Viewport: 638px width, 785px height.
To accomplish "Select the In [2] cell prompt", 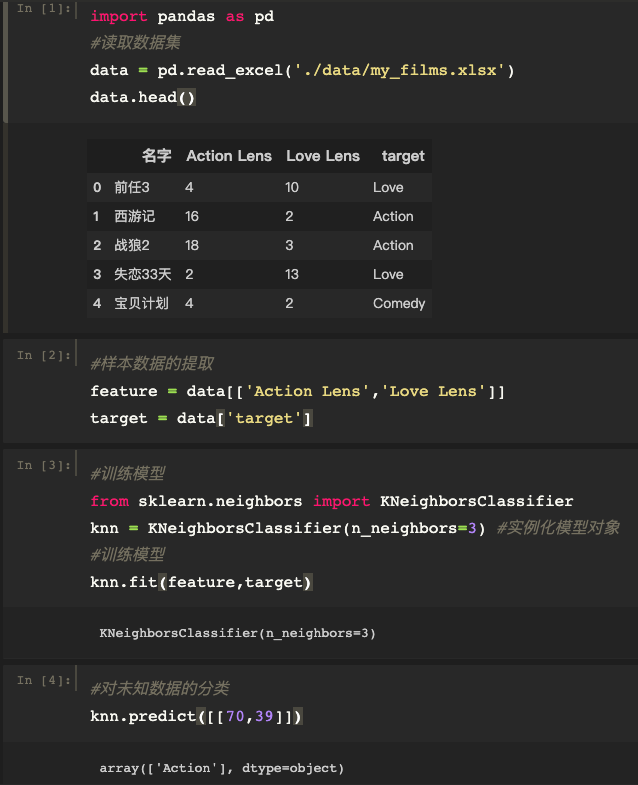I will (x=44, y=355).
